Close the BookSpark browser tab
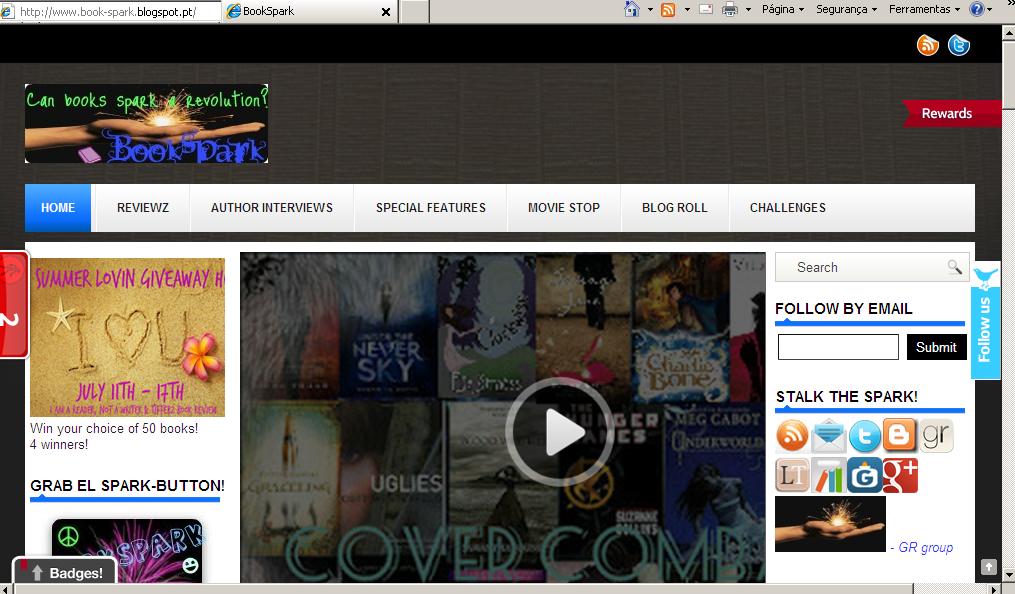This screenshot has width=1015, height=594. pos(386,12)
